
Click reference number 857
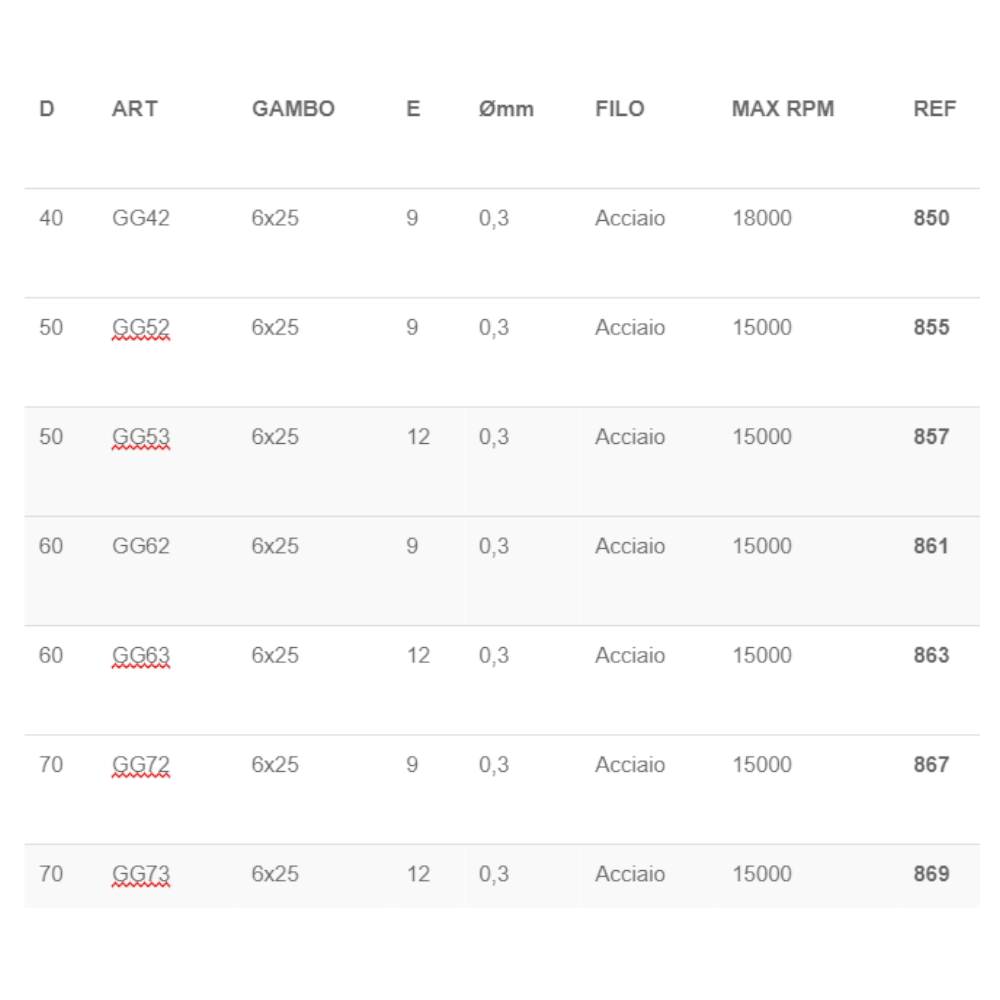coord(931,437)
